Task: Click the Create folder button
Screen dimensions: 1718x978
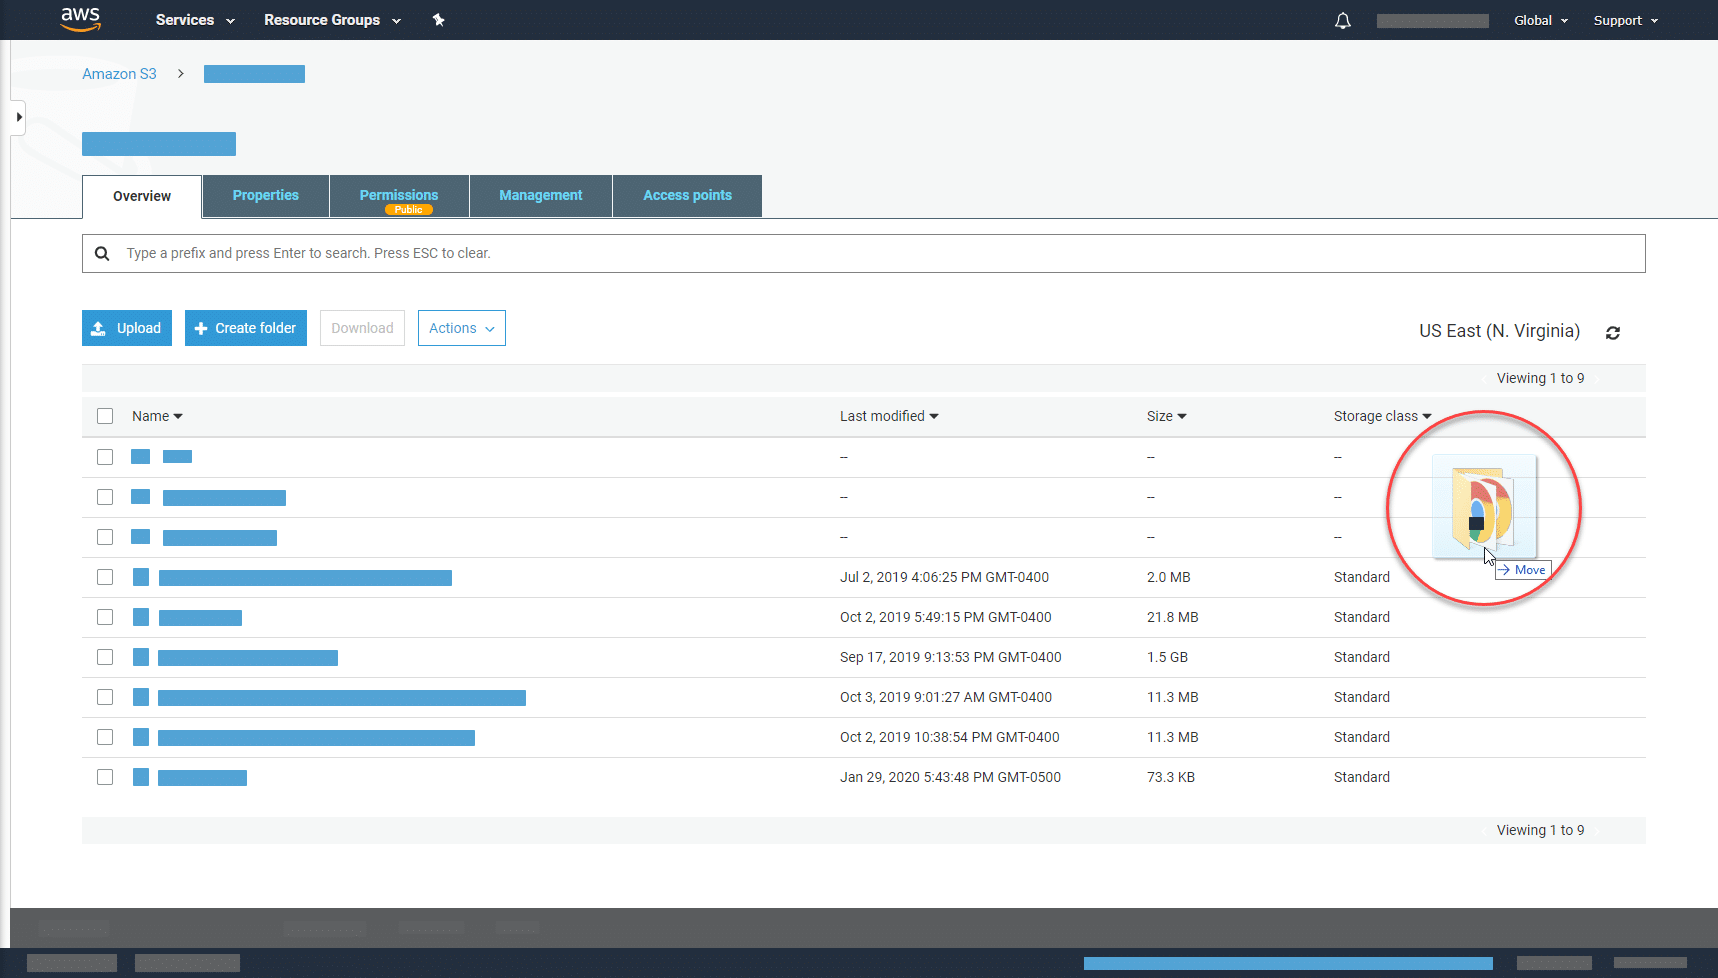Action: pos(245,327)
